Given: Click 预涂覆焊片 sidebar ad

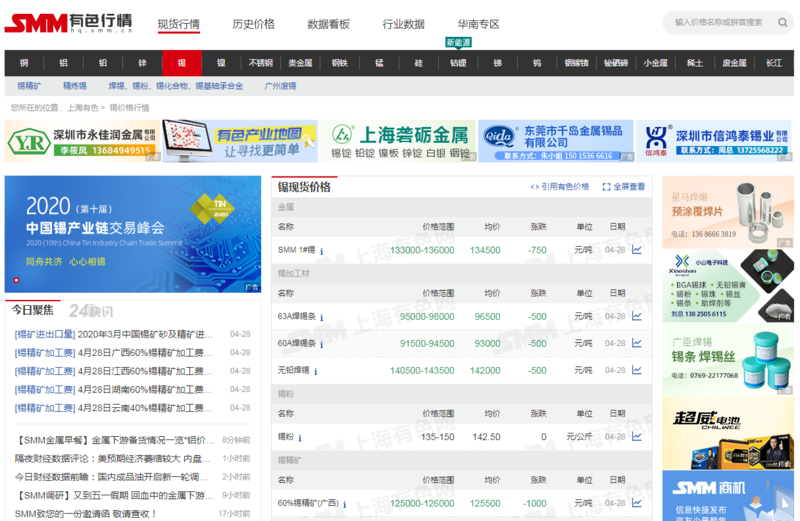Looking at the screenshot, I should coord(728,212).
